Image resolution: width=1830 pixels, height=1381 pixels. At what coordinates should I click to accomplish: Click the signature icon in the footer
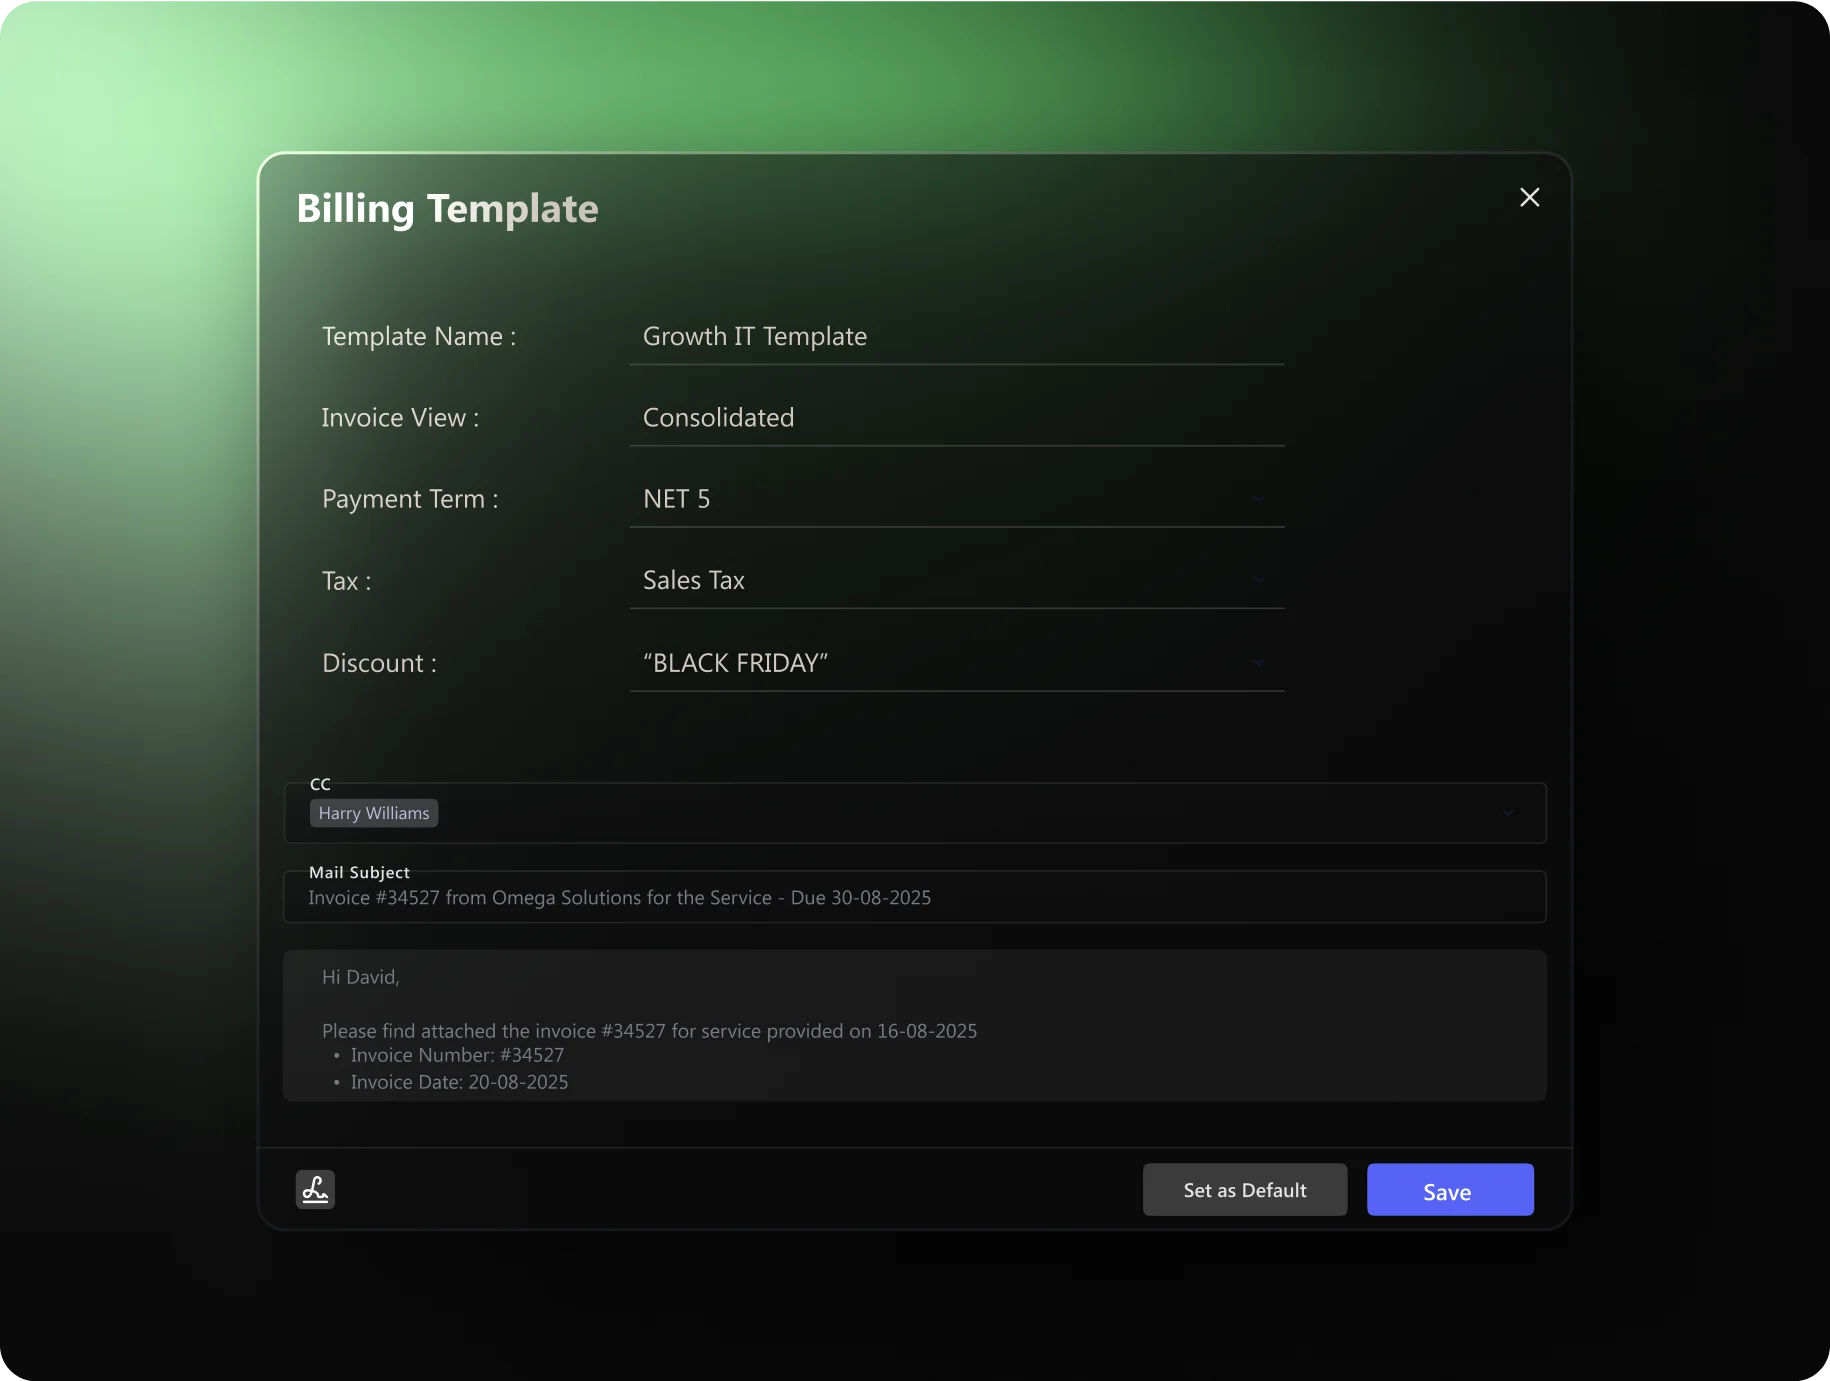click(315, 1189)
